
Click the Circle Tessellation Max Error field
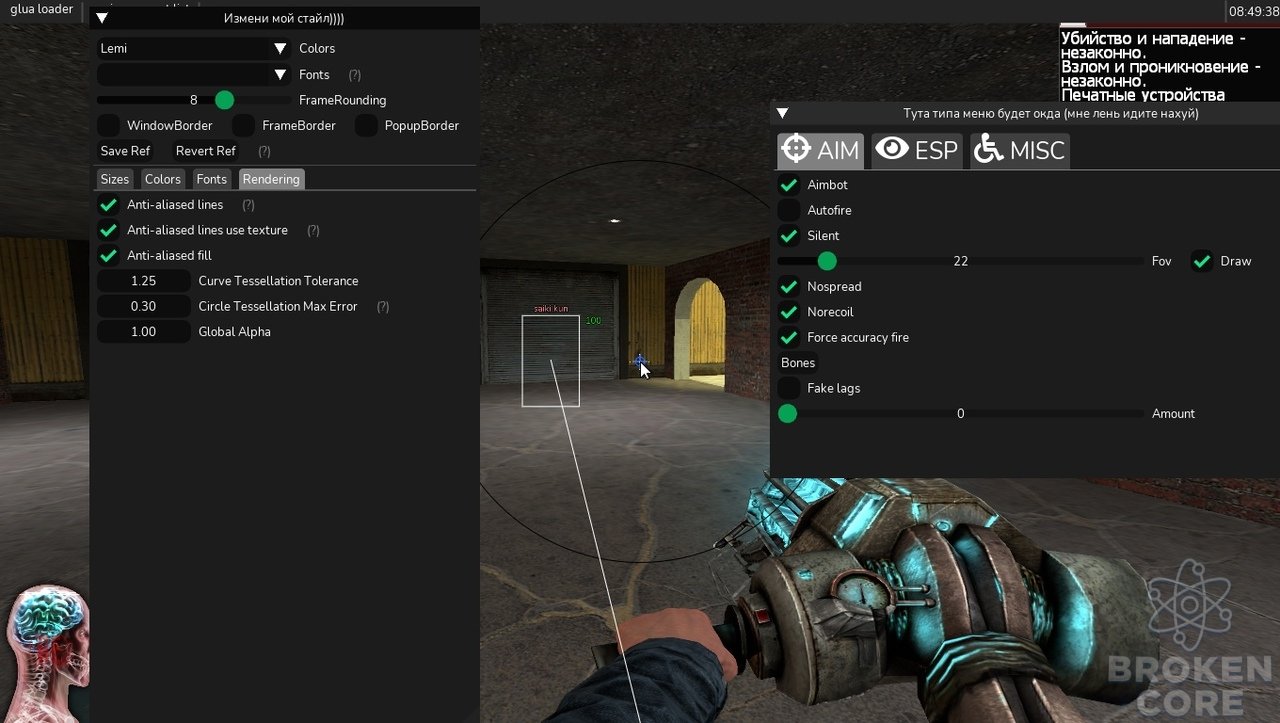[144, 307]
